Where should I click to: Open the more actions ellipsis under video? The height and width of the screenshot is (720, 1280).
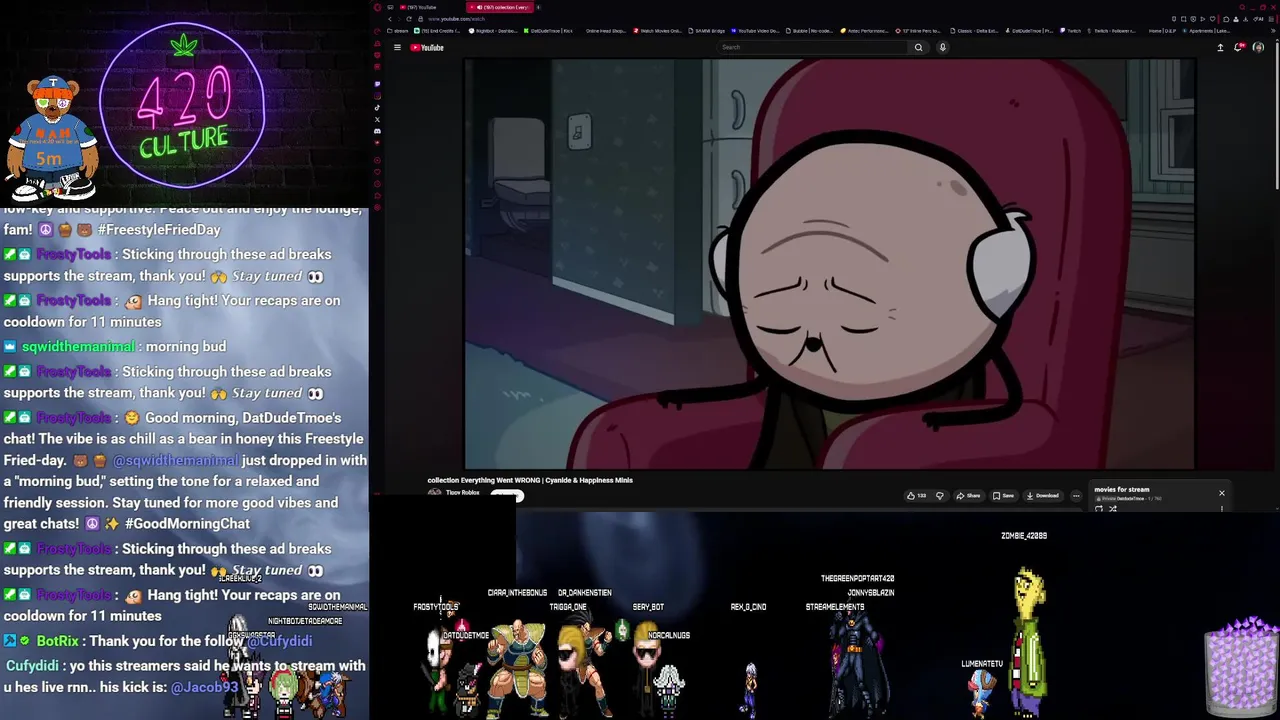click(1076, 496)
